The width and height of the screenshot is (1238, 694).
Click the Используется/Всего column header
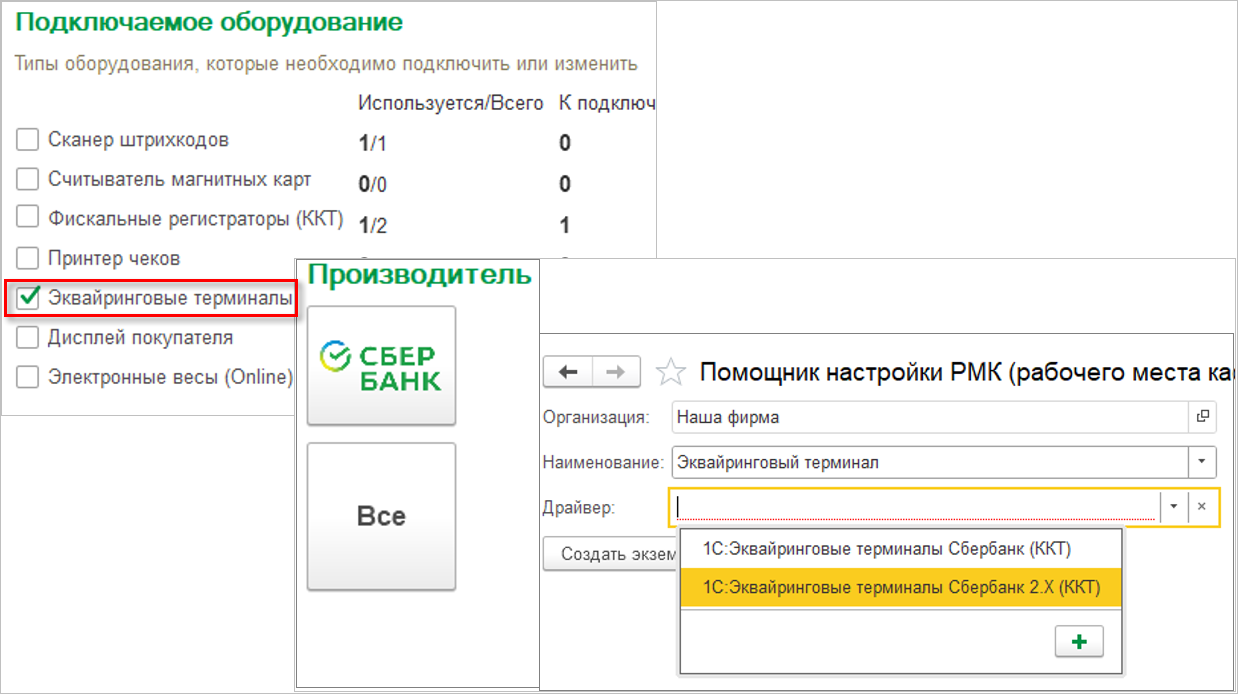pyautogui.click(x=451, y=103)
